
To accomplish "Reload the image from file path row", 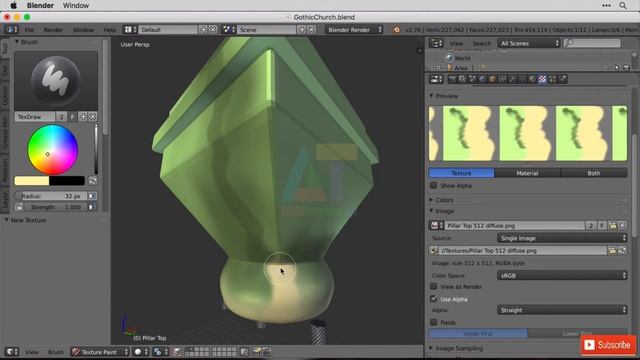I will coord(622,251).
